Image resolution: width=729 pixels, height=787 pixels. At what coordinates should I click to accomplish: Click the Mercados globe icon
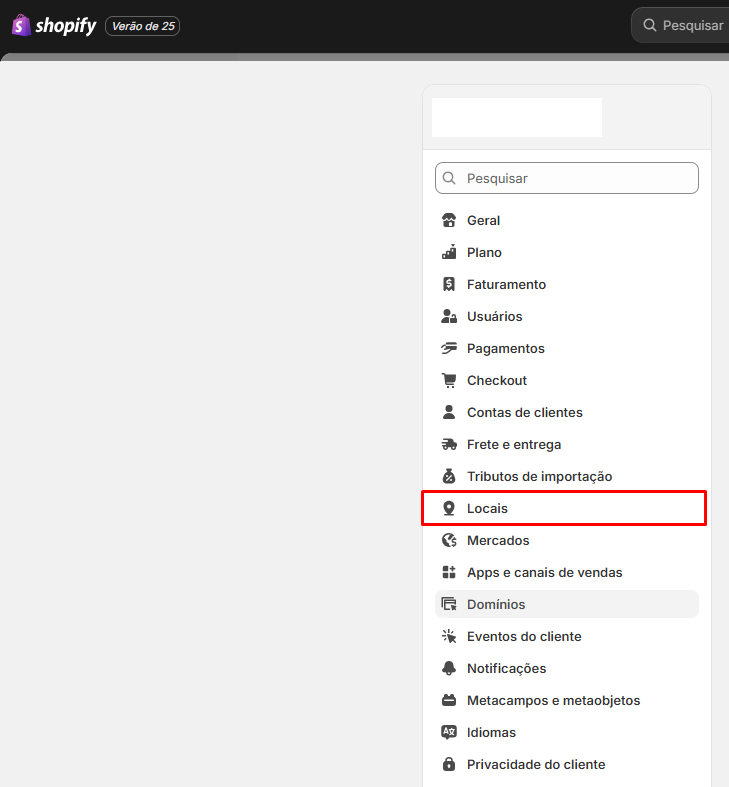tap(449, 541)
